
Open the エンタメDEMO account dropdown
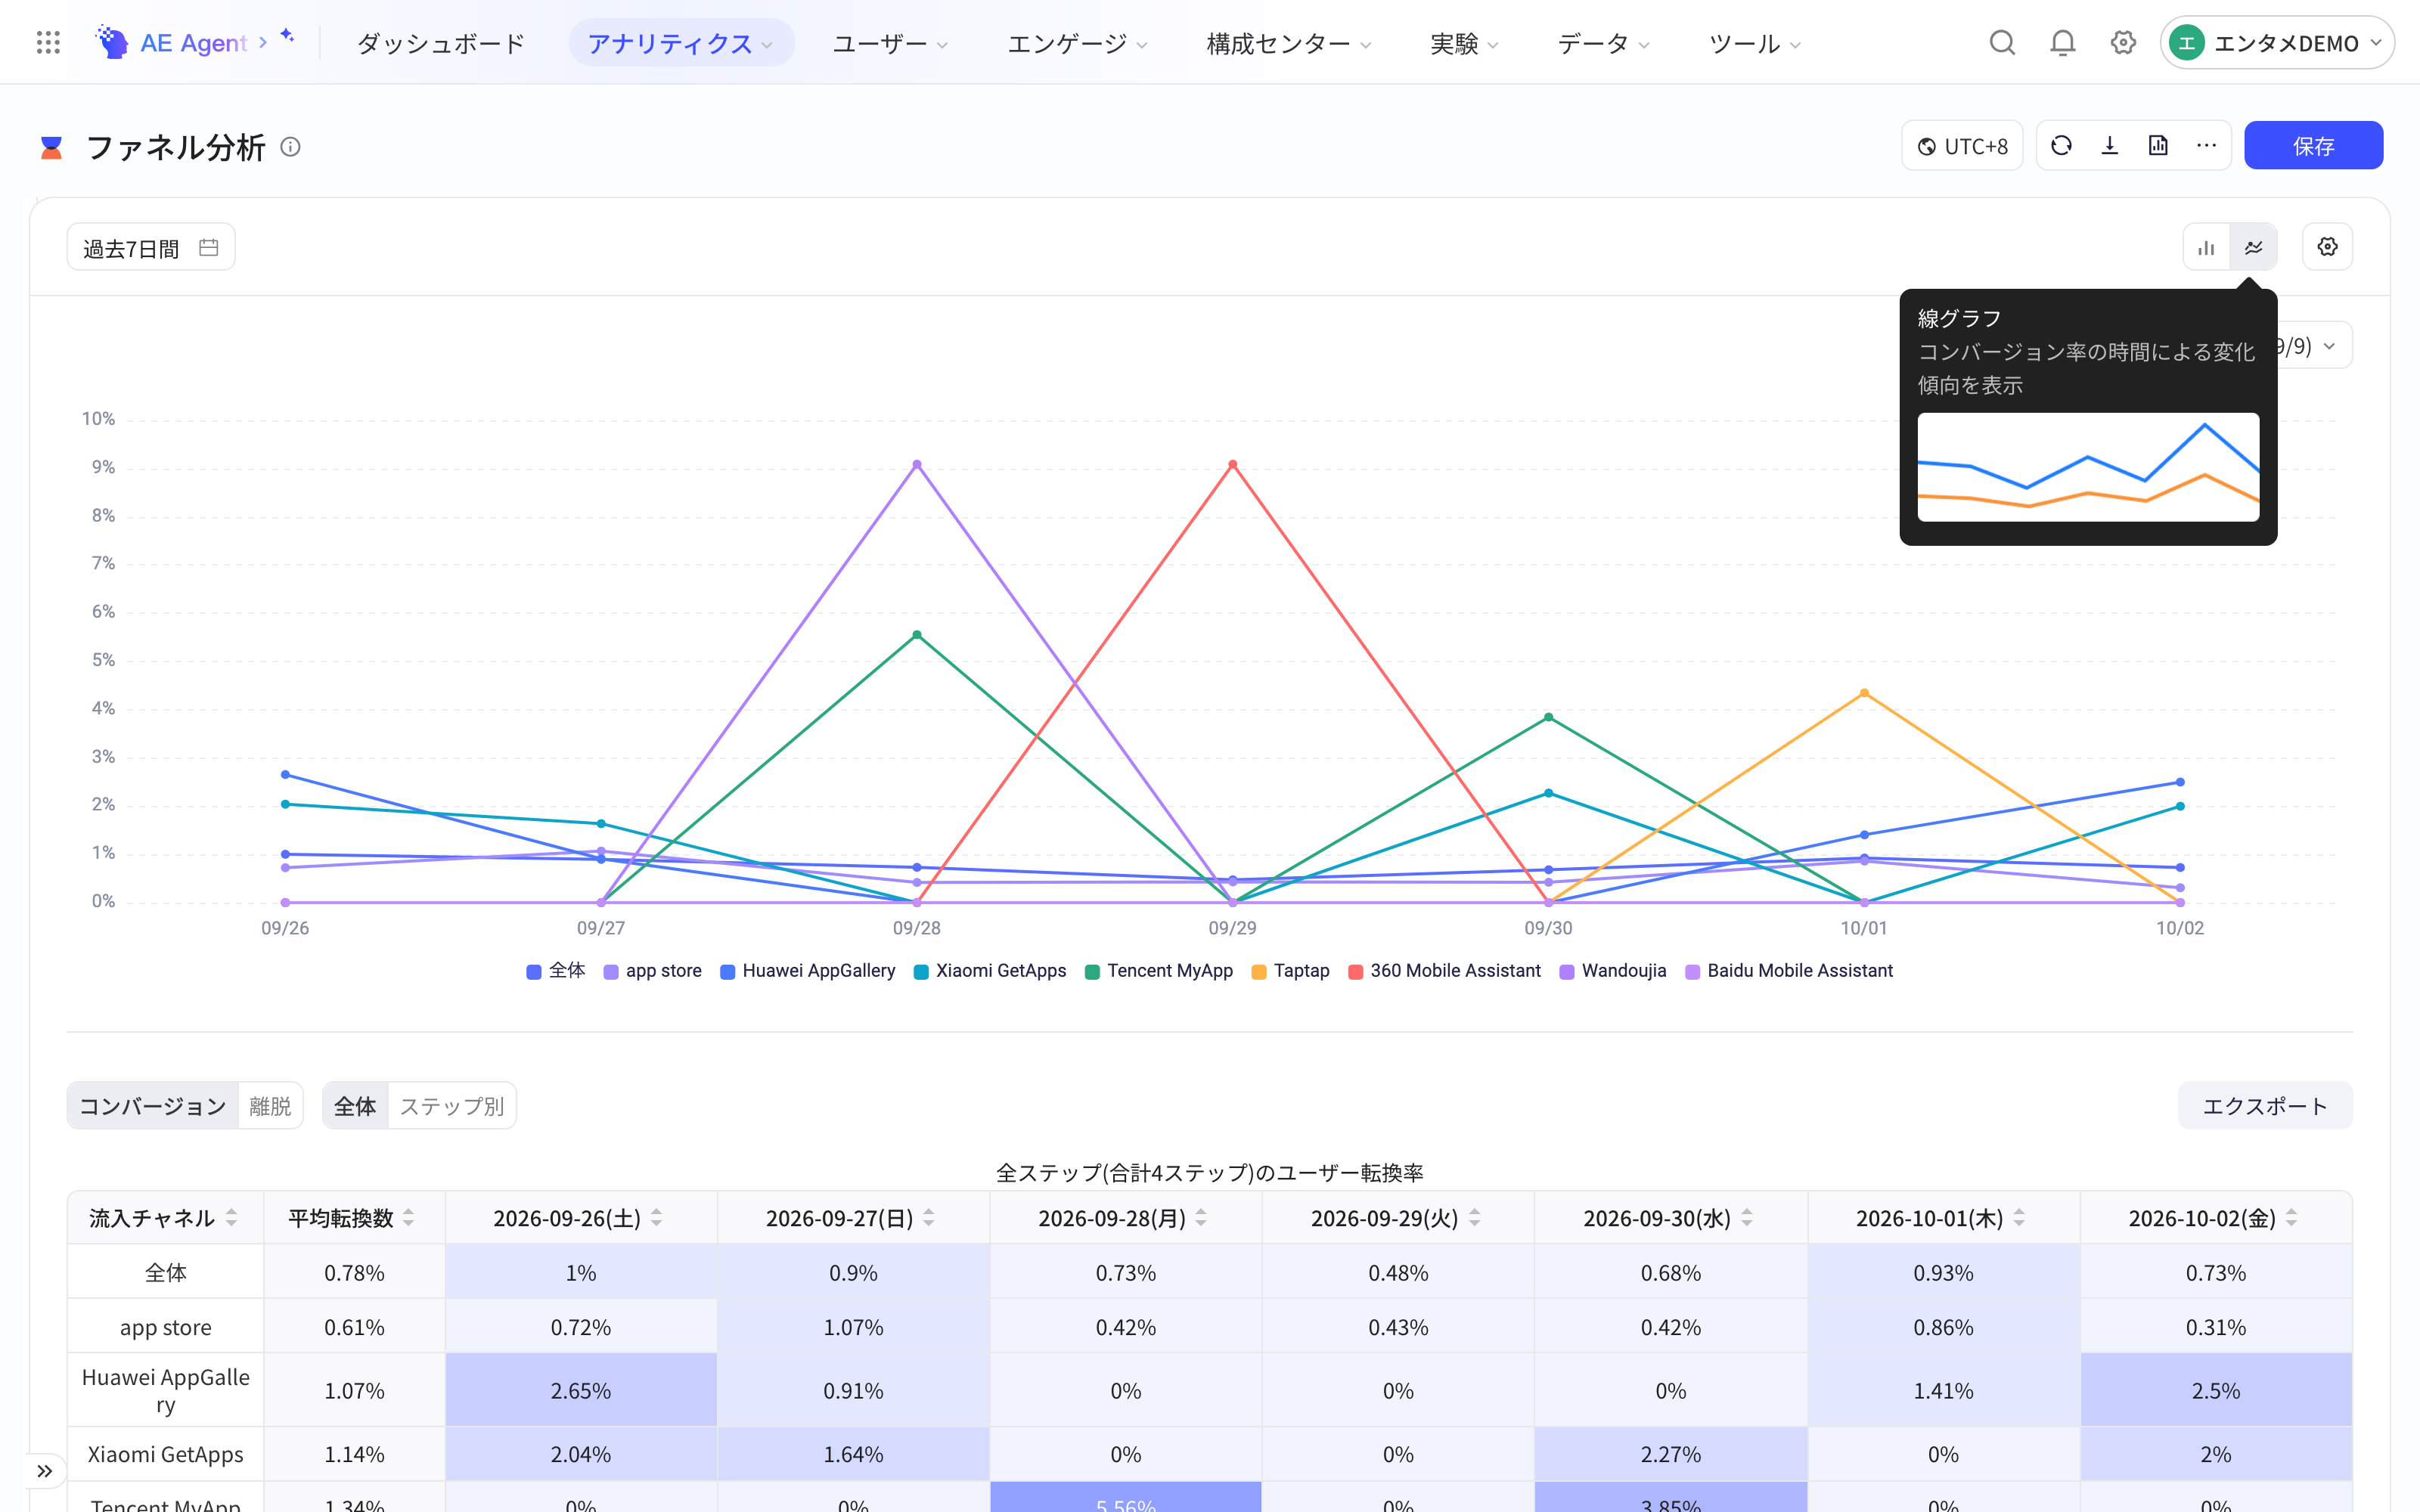coord(2276,43)
